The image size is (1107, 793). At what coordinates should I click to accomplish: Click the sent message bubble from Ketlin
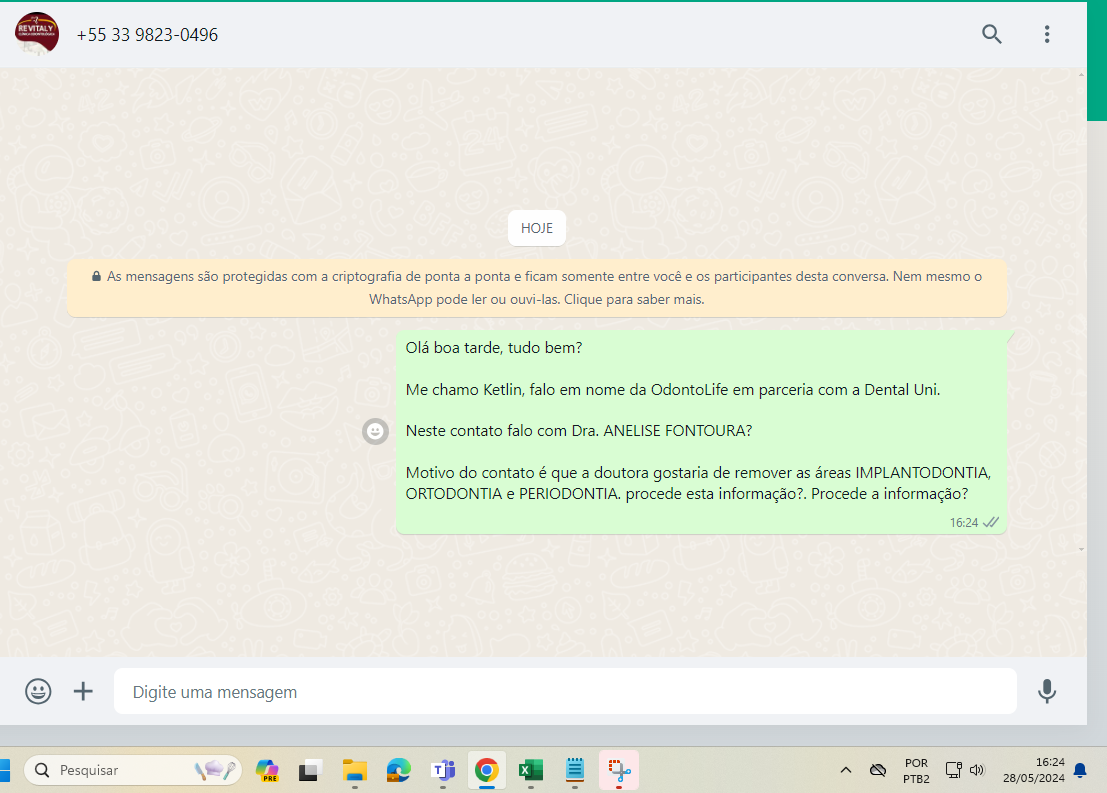[701, 432]
